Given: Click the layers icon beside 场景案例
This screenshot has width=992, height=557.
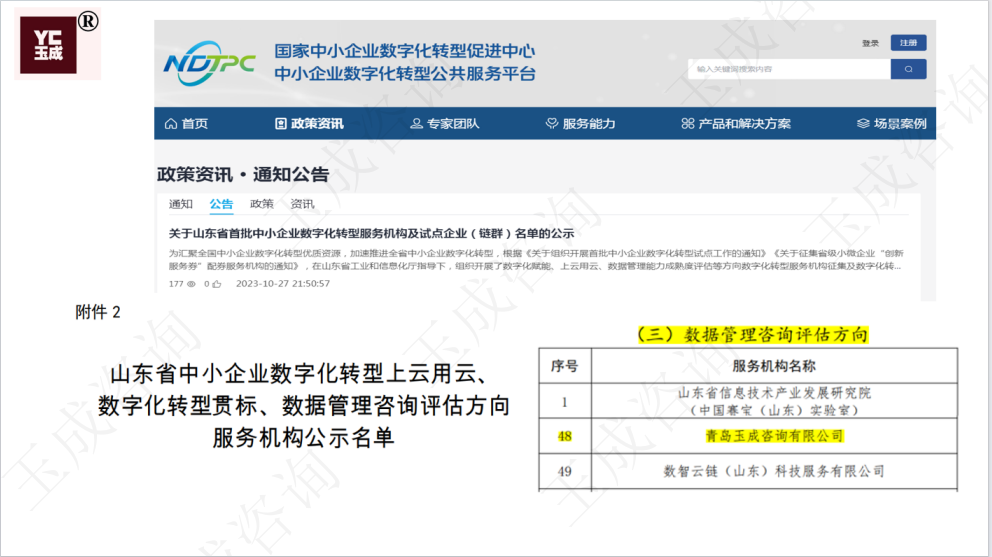Looking at the screenshot, I should 863,123.
